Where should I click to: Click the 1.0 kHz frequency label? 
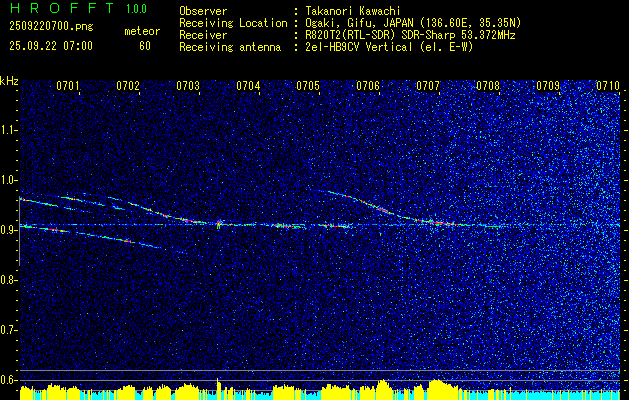[9, 180]
